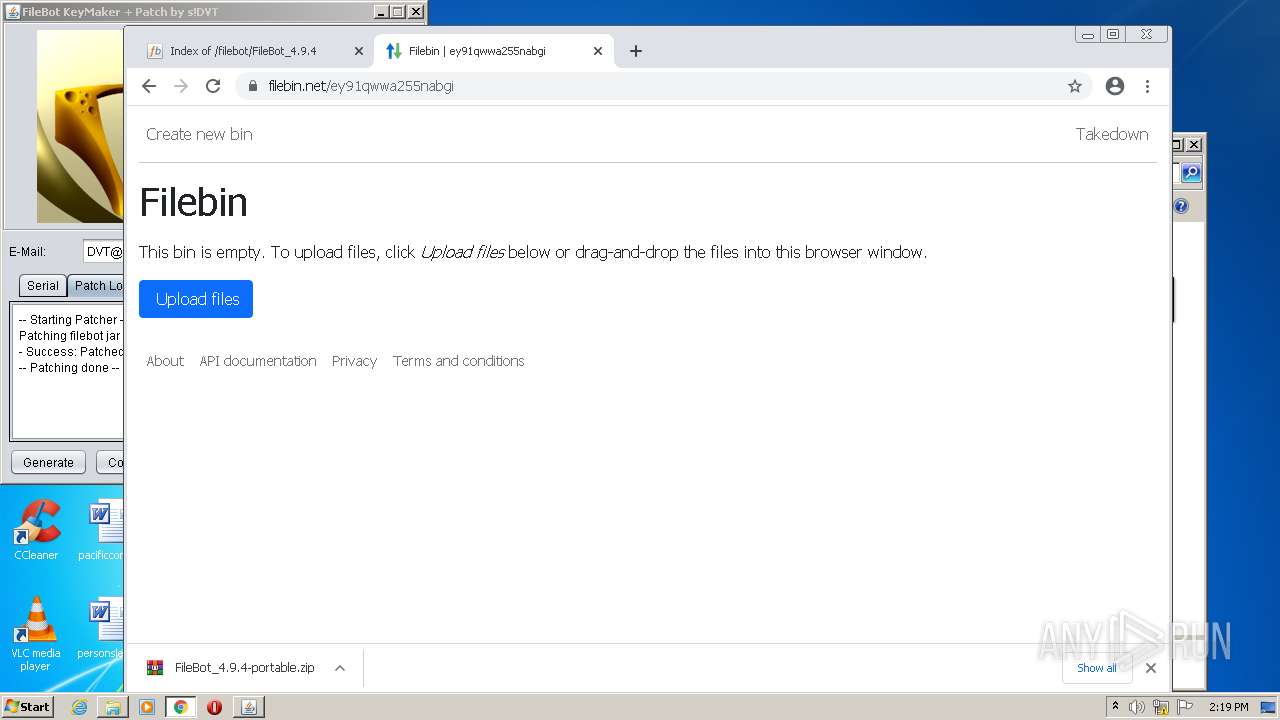The image size is (1280, 720).
Task: Open Chrome profile account icon
Action: click(x=1115, y=86)
